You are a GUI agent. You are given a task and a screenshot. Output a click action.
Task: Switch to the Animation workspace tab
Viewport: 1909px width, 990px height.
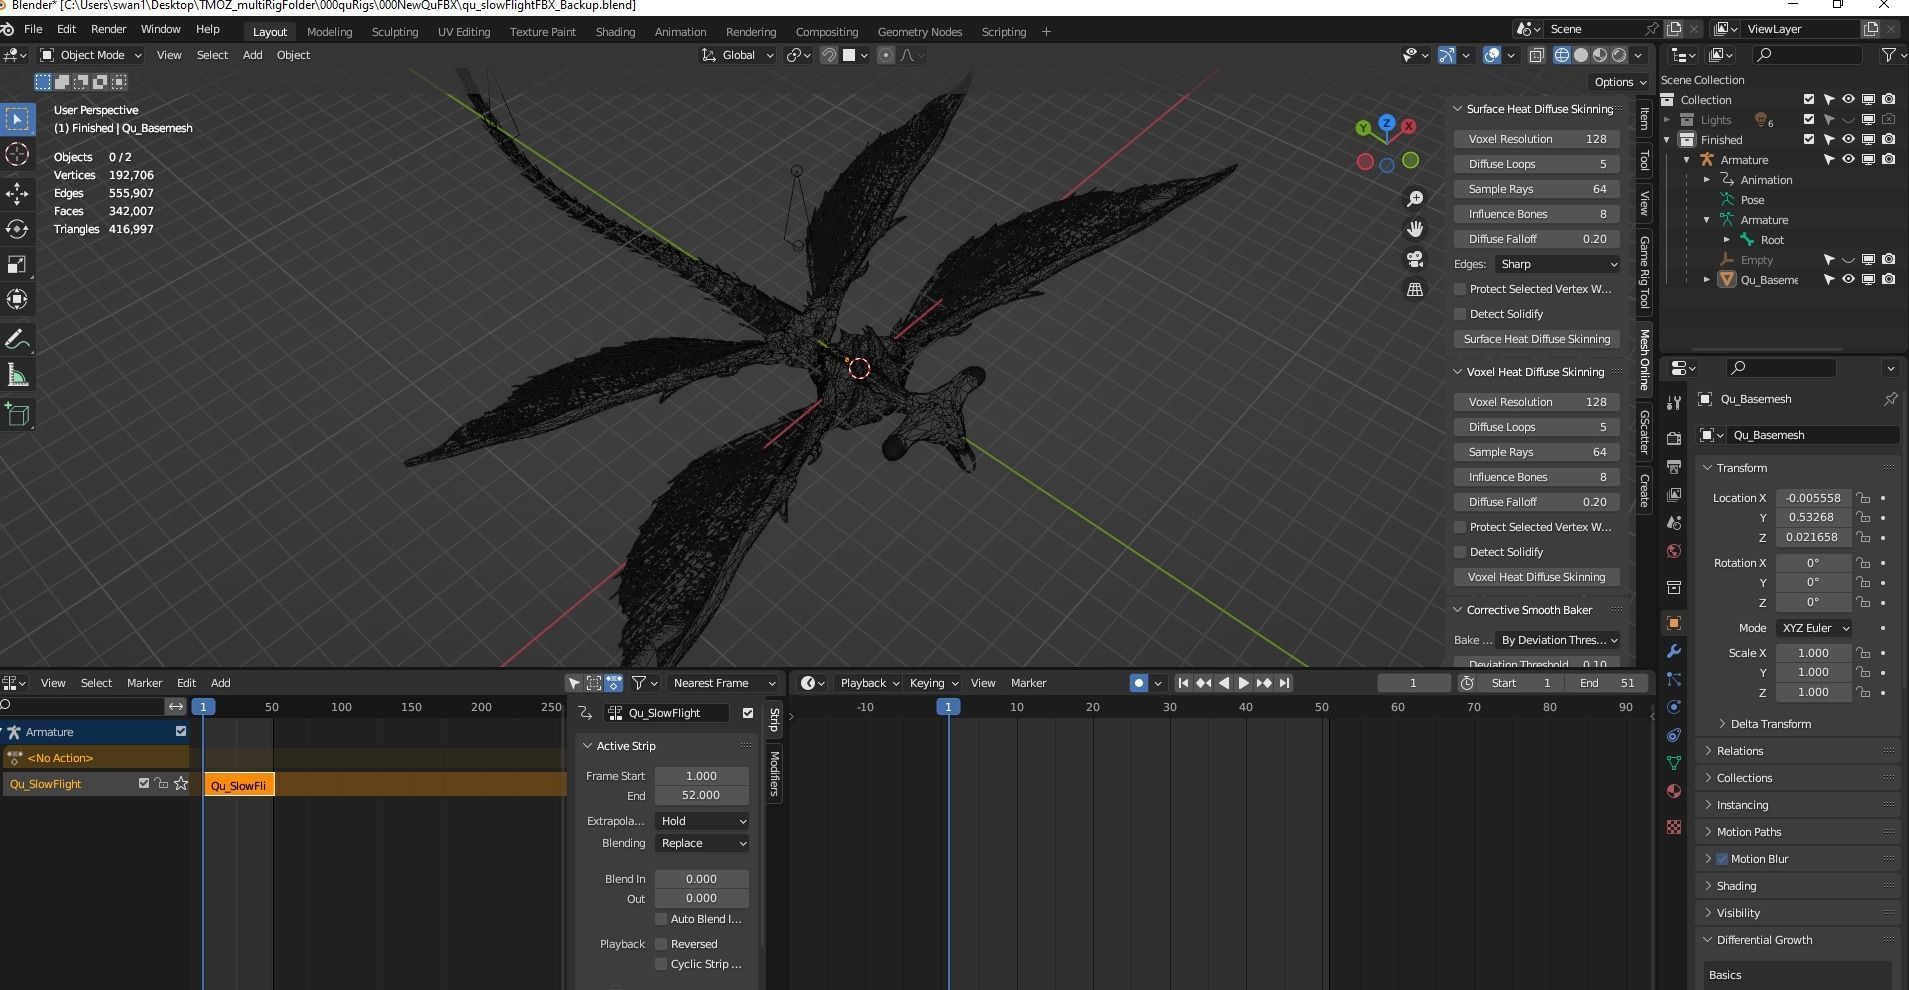680,32
